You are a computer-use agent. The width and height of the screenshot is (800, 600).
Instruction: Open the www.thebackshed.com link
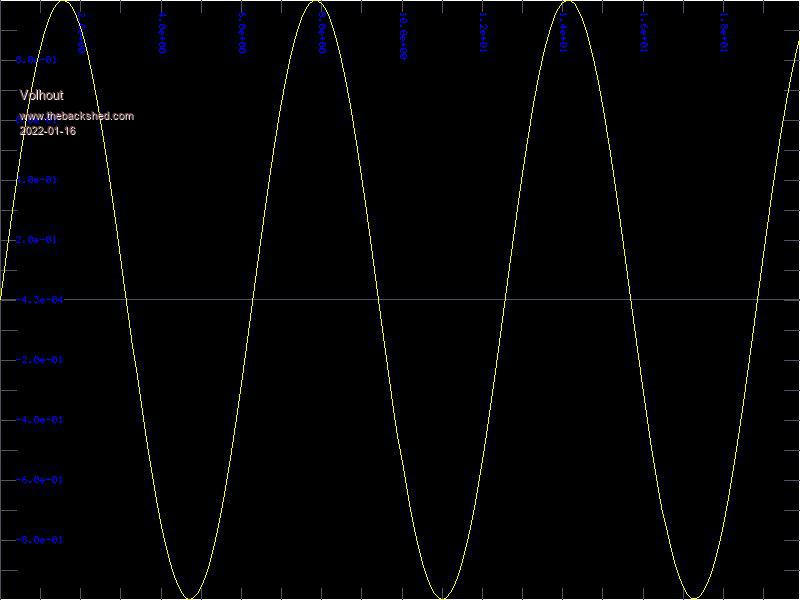pyautogui.click(x=76, y=116)
